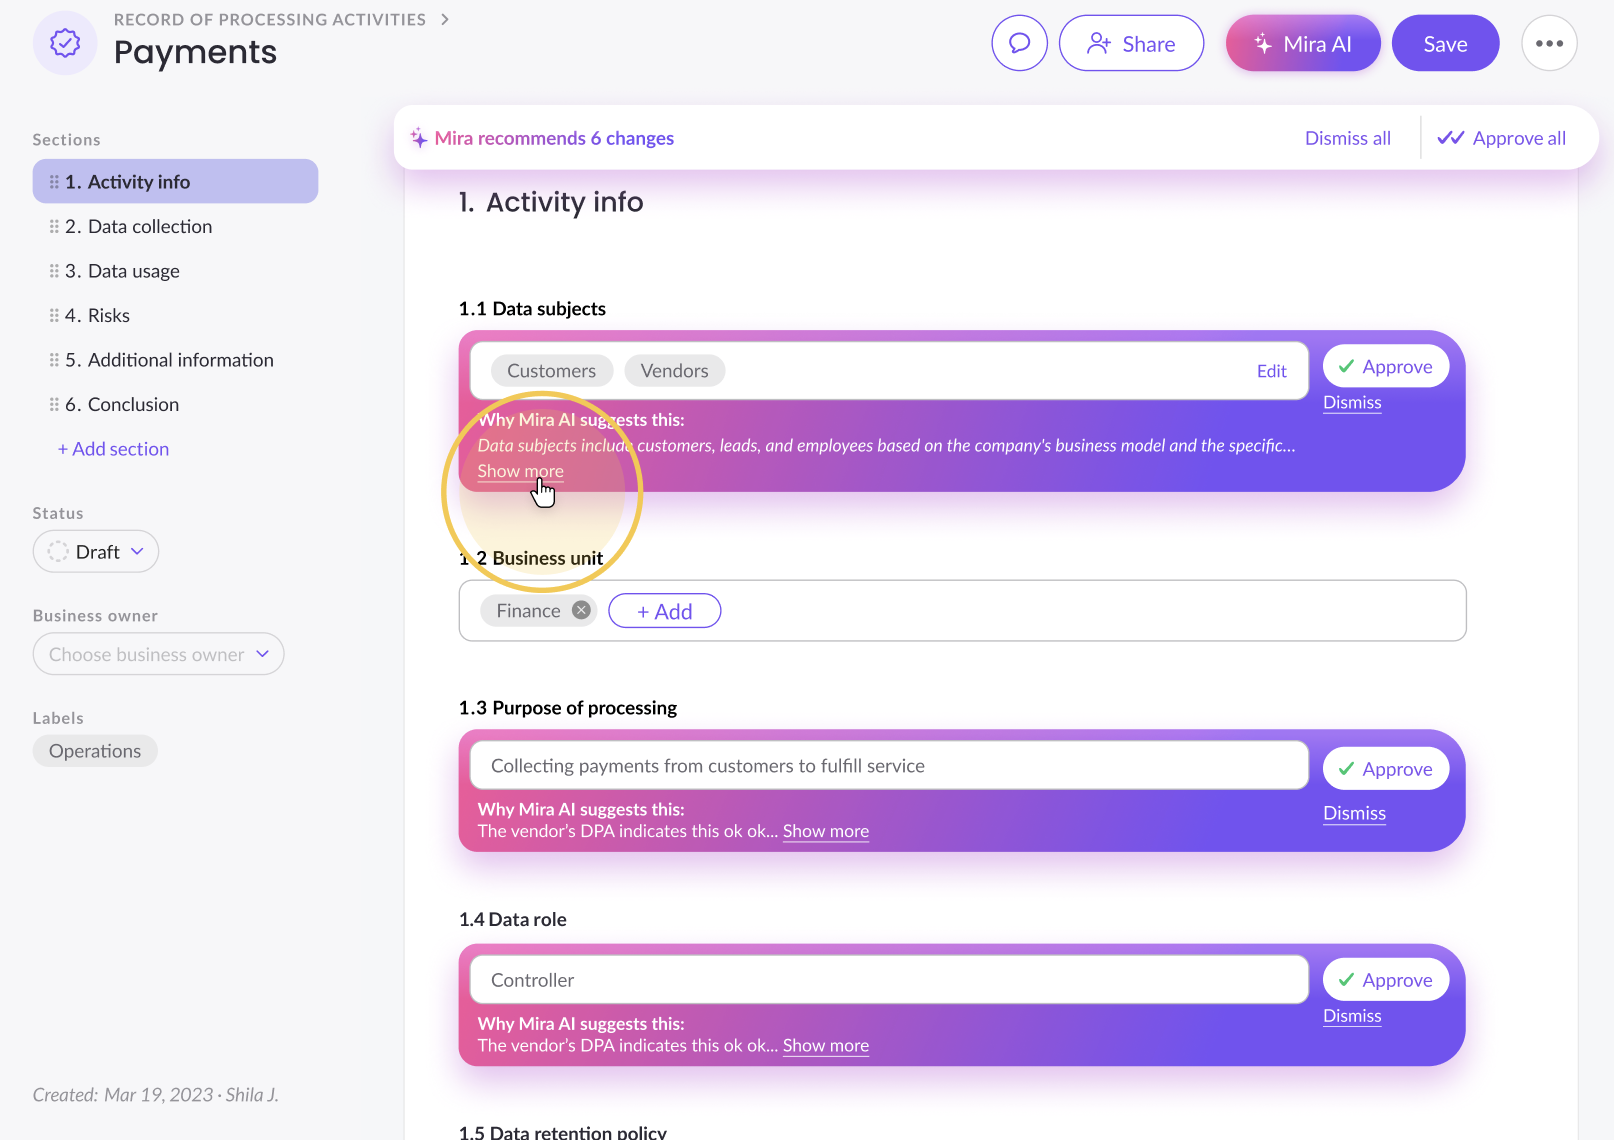
Task: Approve the Data role suggestion
Action: [1386, 980]
